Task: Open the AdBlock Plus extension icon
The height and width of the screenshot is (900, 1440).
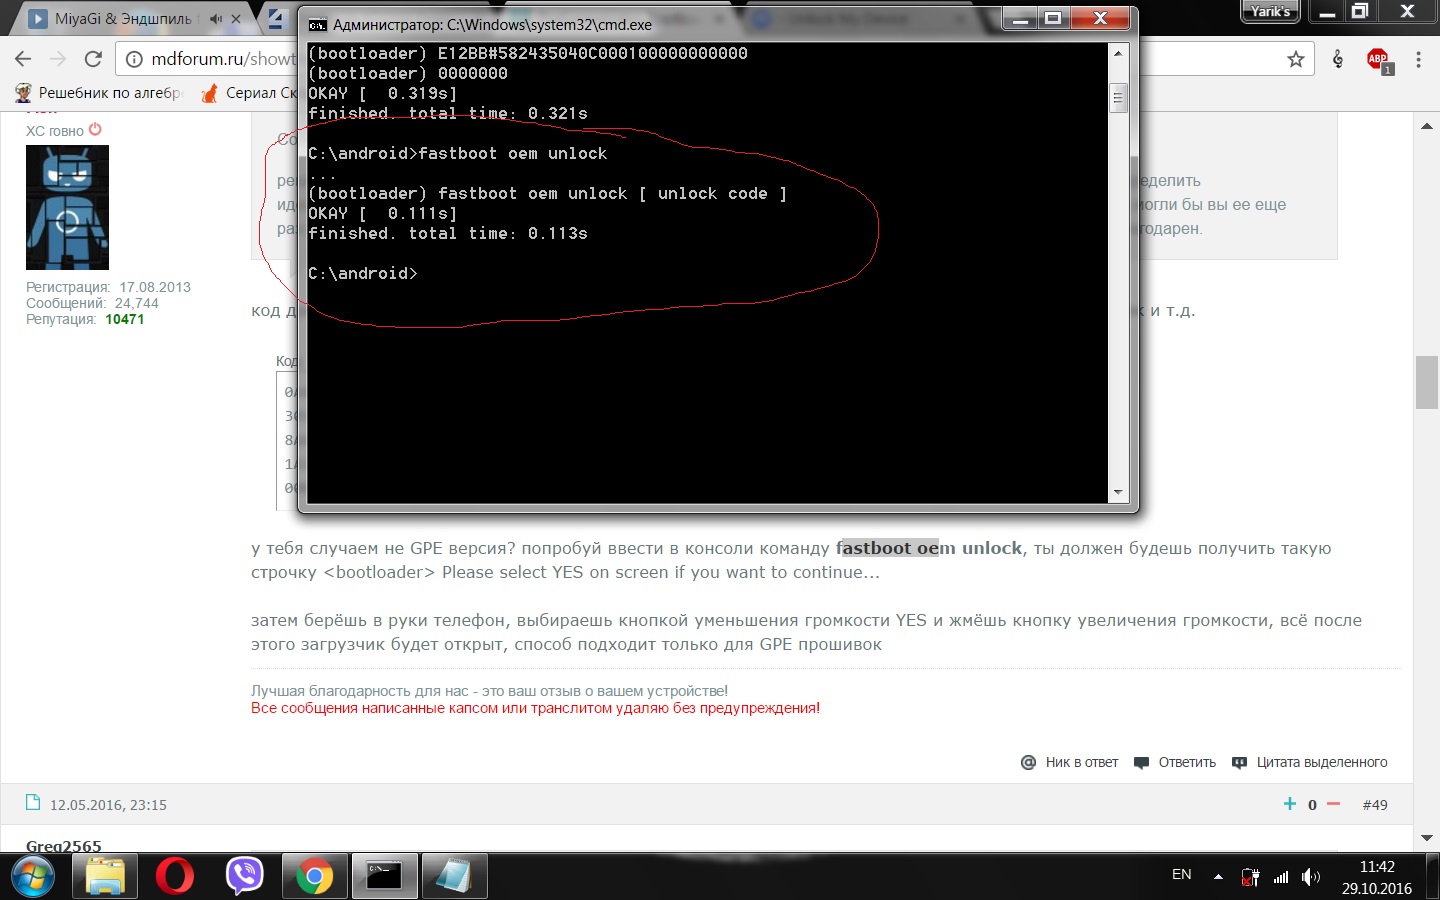Action: point(1378,60)
